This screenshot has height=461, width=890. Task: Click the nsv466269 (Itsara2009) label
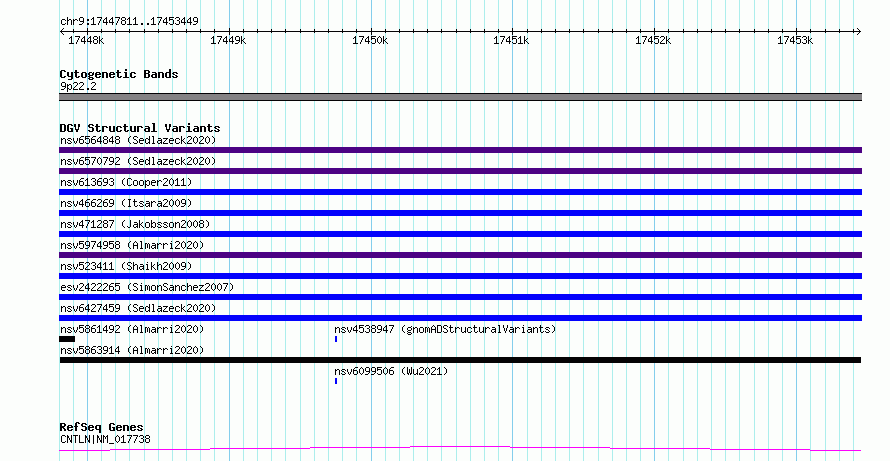[x=126, y=203]
